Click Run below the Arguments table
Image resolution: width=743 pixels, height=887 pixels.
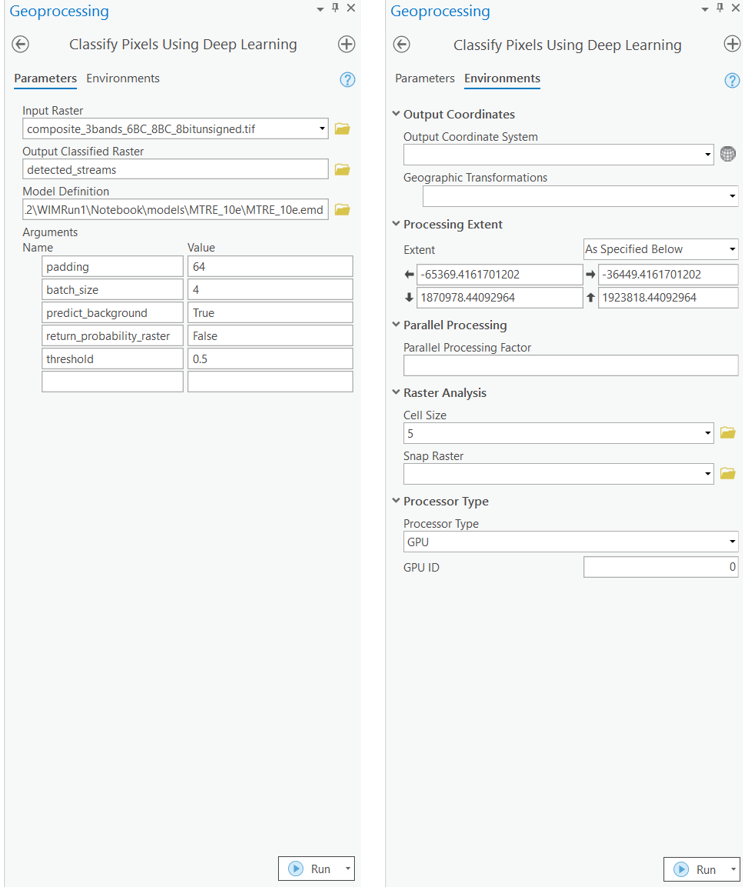(x=311, y=869)
